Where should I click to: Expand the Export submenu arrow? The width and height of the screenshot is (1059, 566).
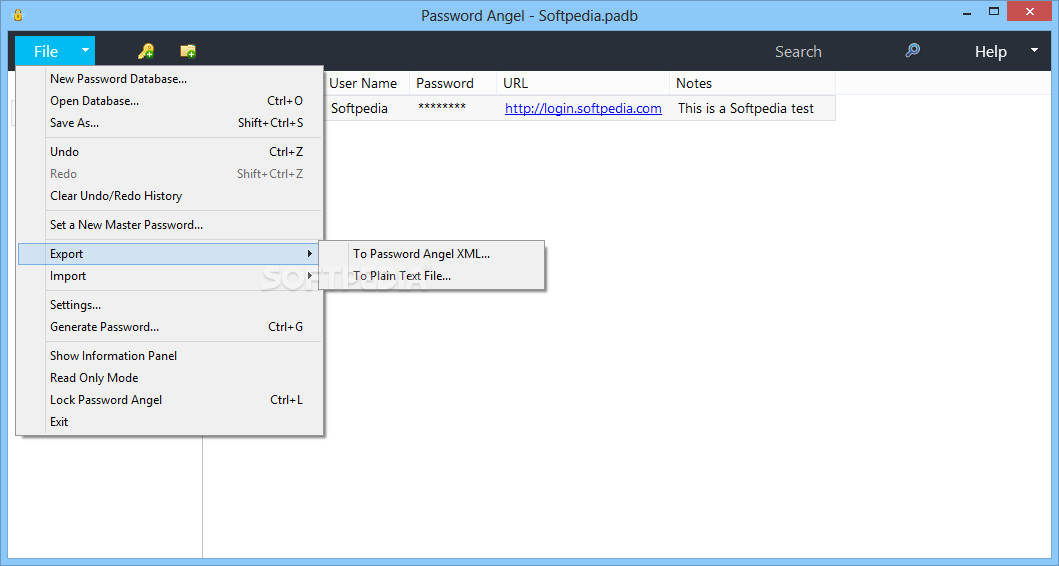[x=309, y=254]
